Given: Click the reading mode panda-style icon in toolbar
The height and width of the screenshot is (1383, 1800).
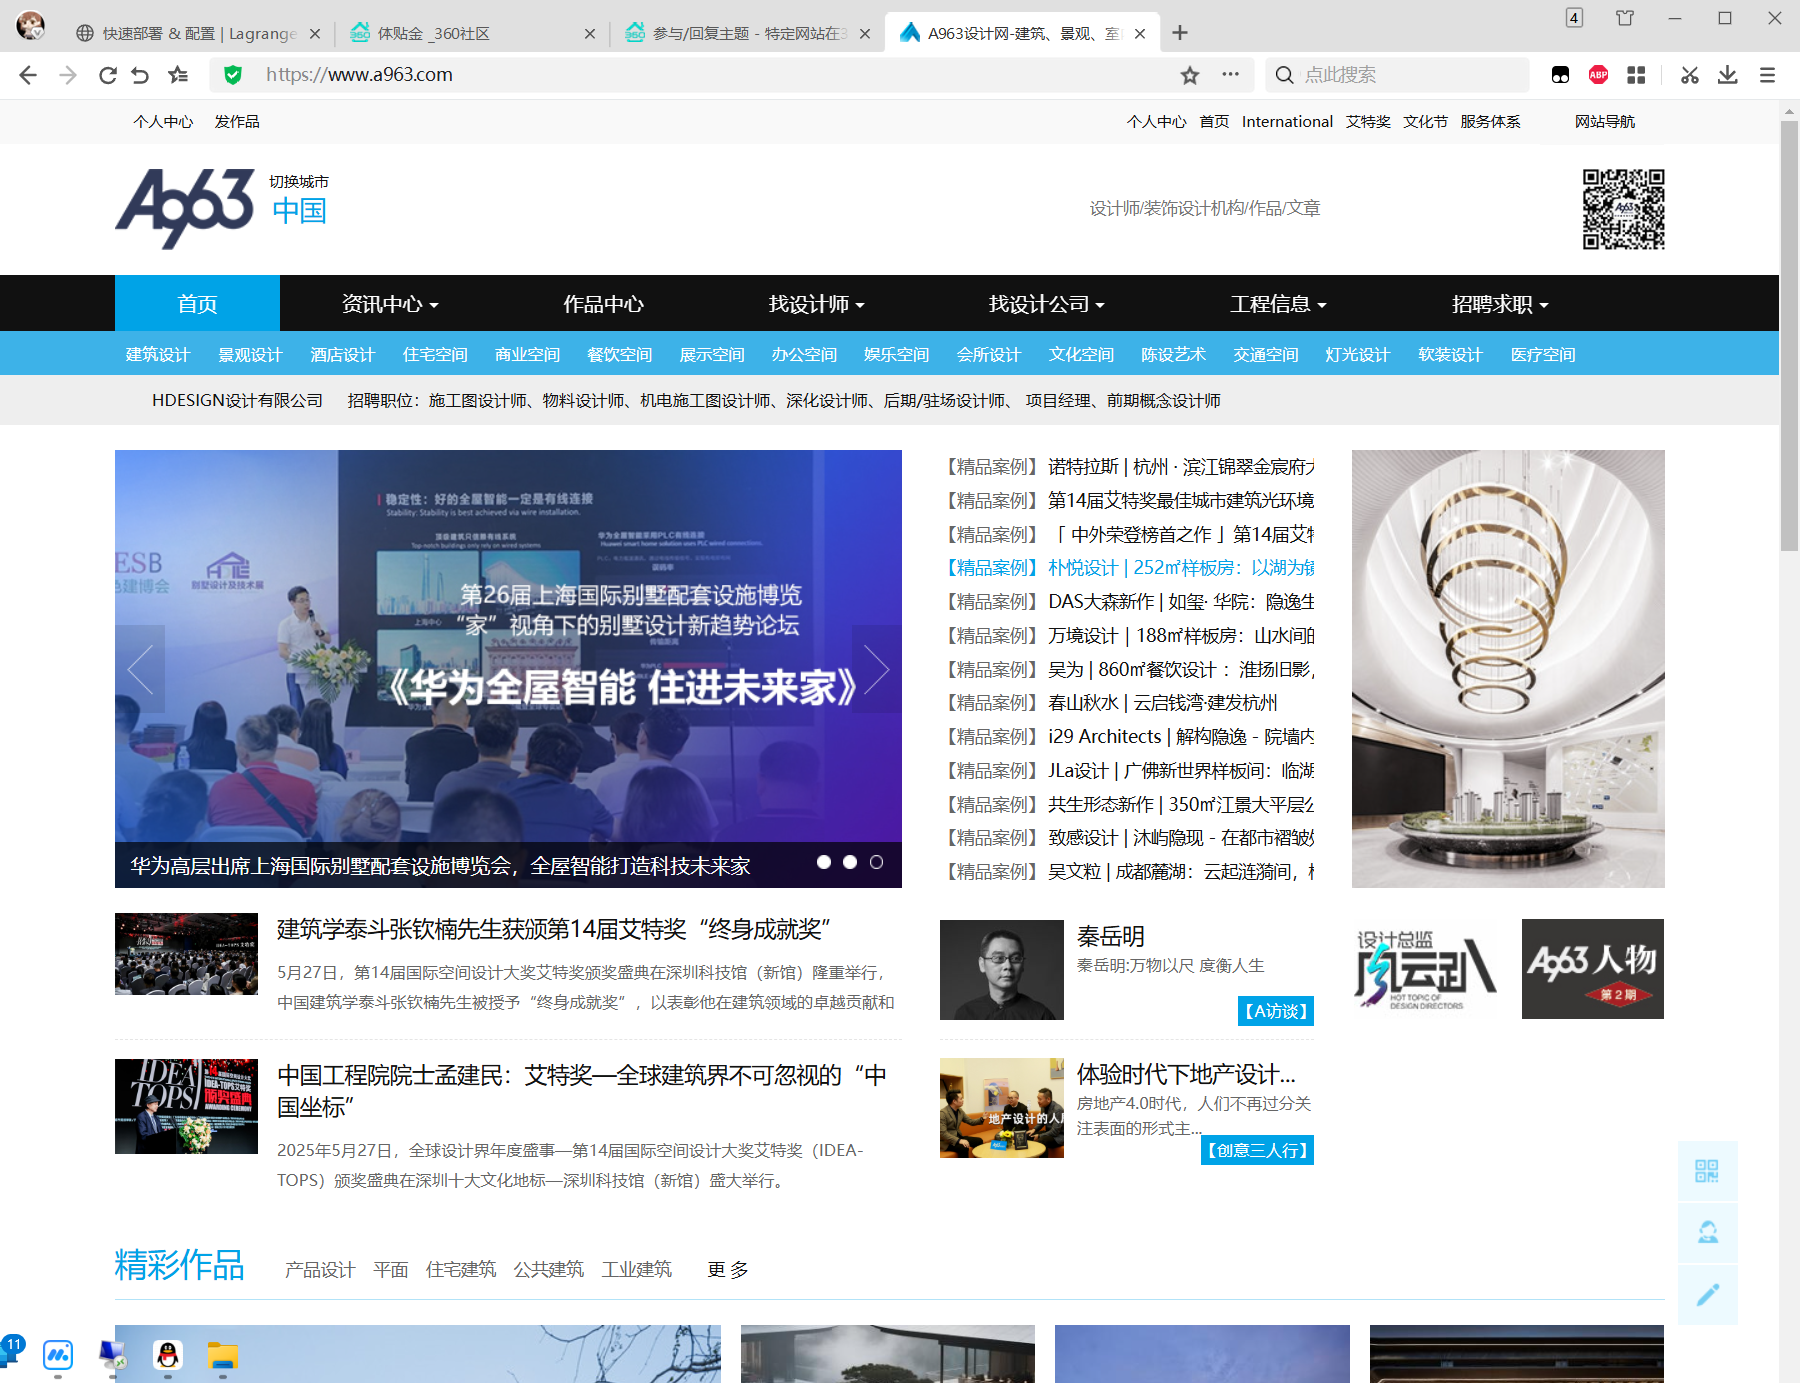Looking at the screenshot, I should click(1560, 74).
